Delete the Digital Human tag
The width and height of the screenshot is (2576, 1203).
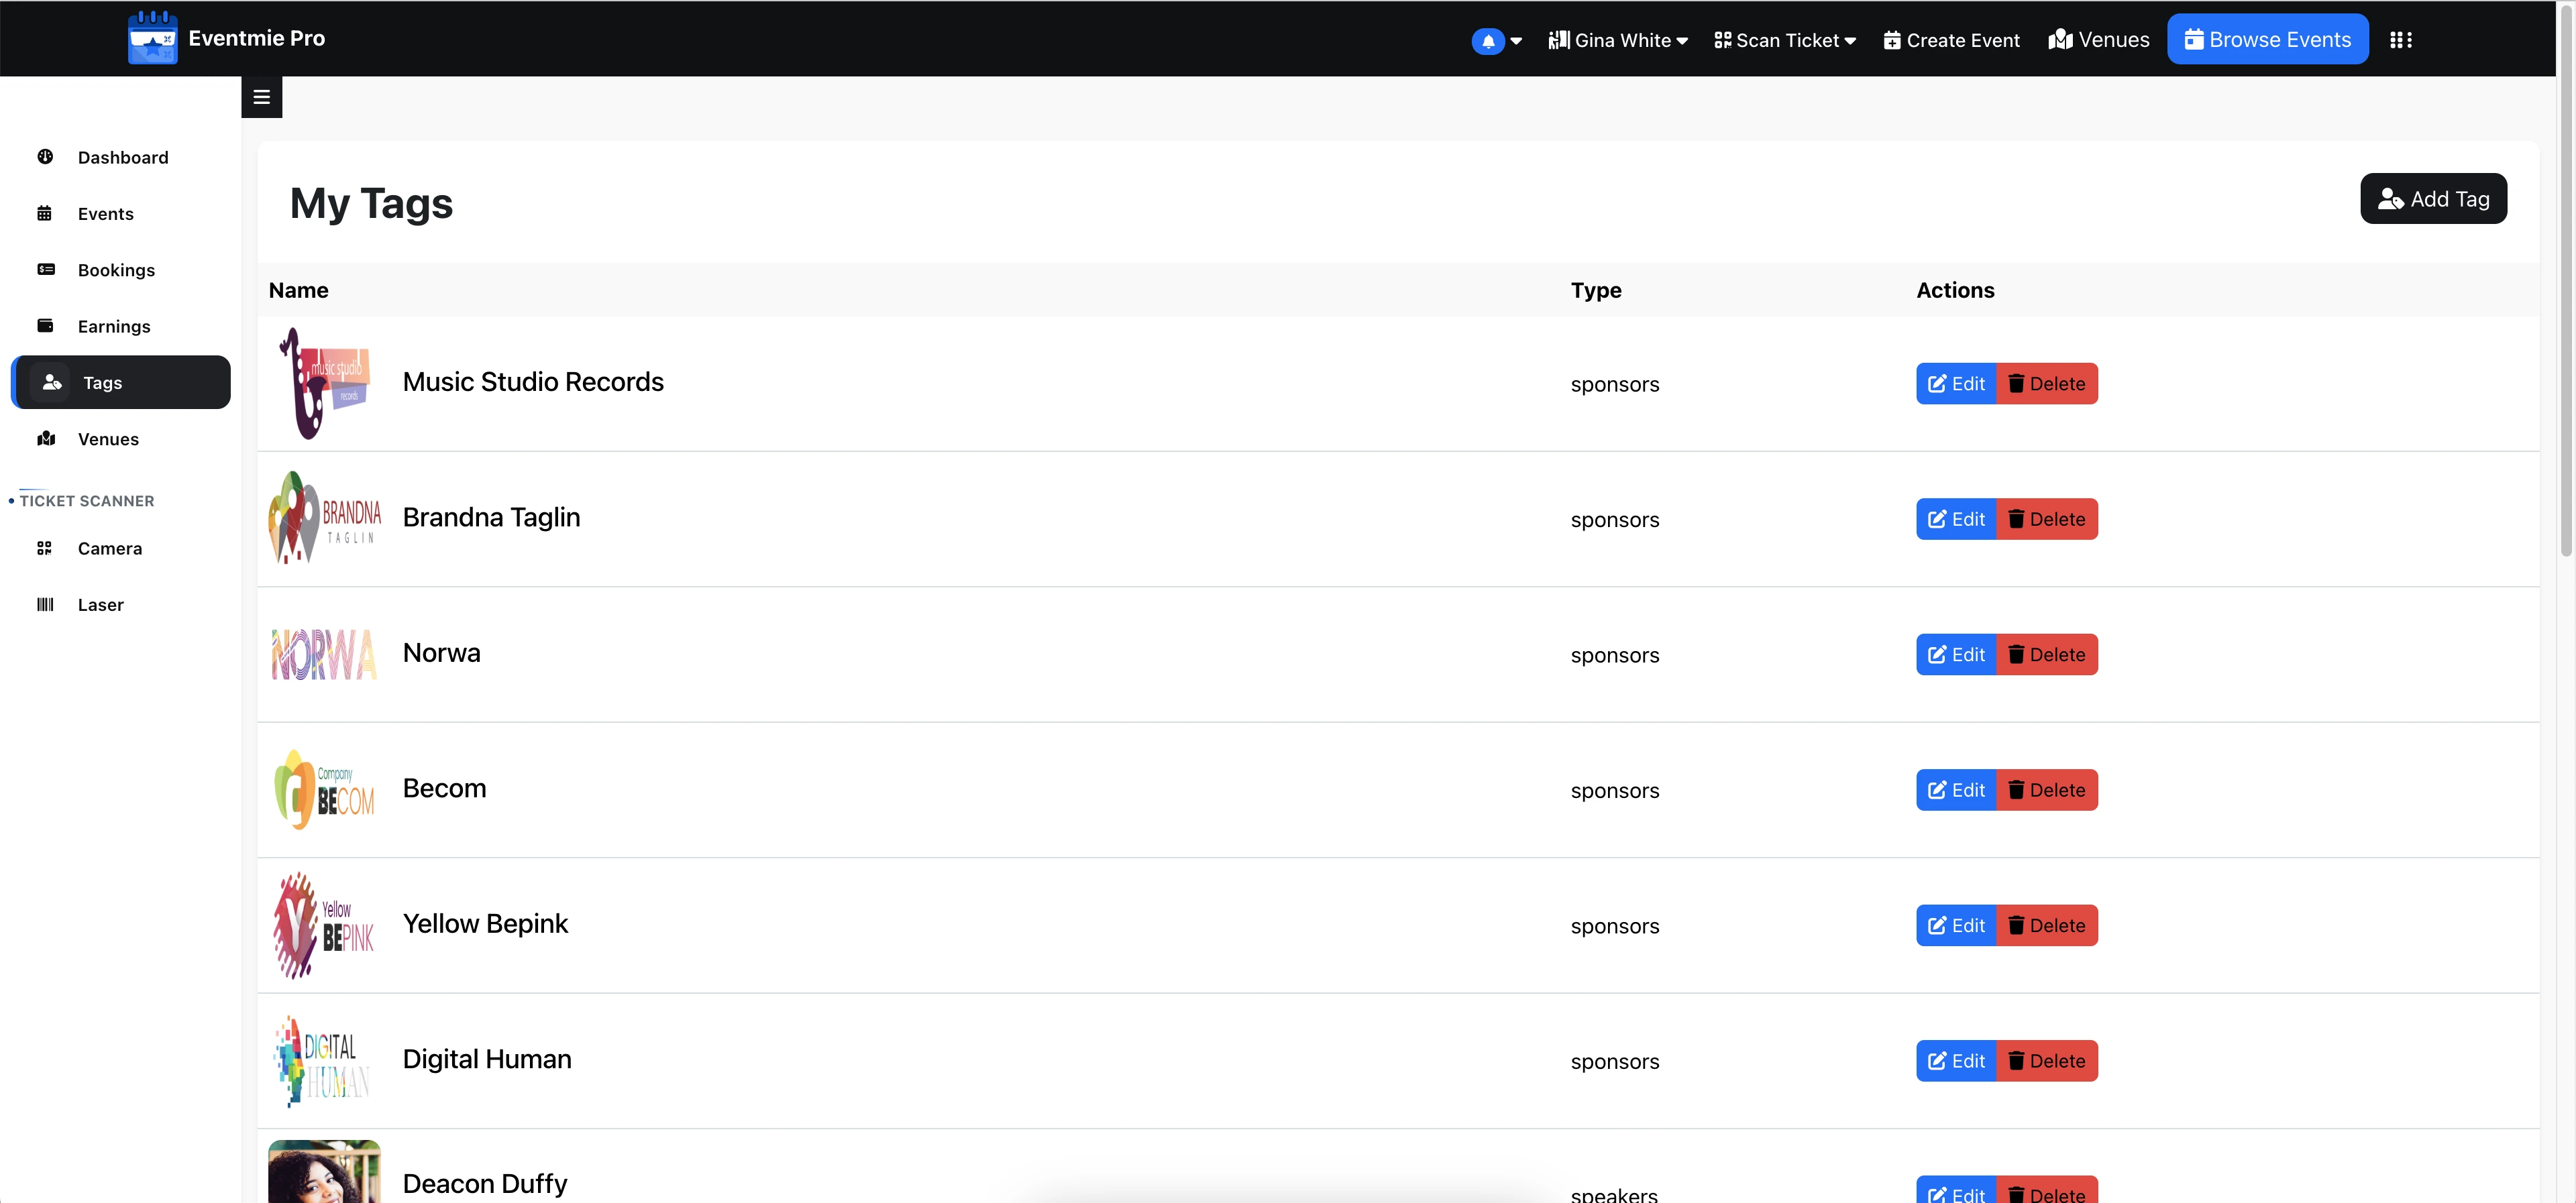click(2047, 1061)
